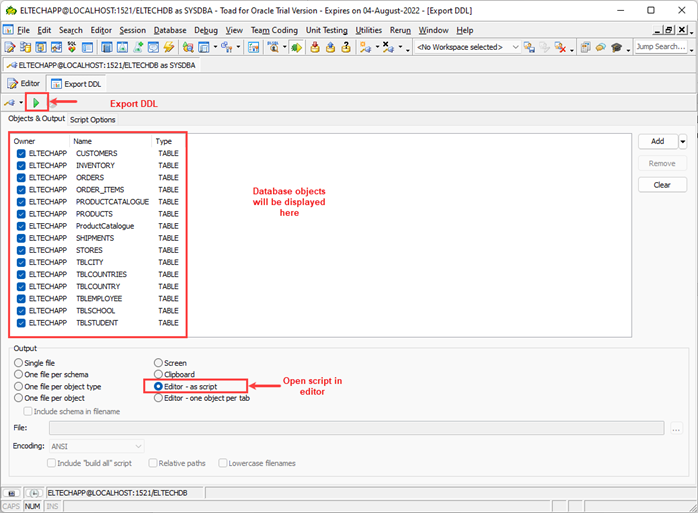698x513 pixels.
Task: Open the Explain Plan icon dropdown arrow
Action: pos(284,47)
